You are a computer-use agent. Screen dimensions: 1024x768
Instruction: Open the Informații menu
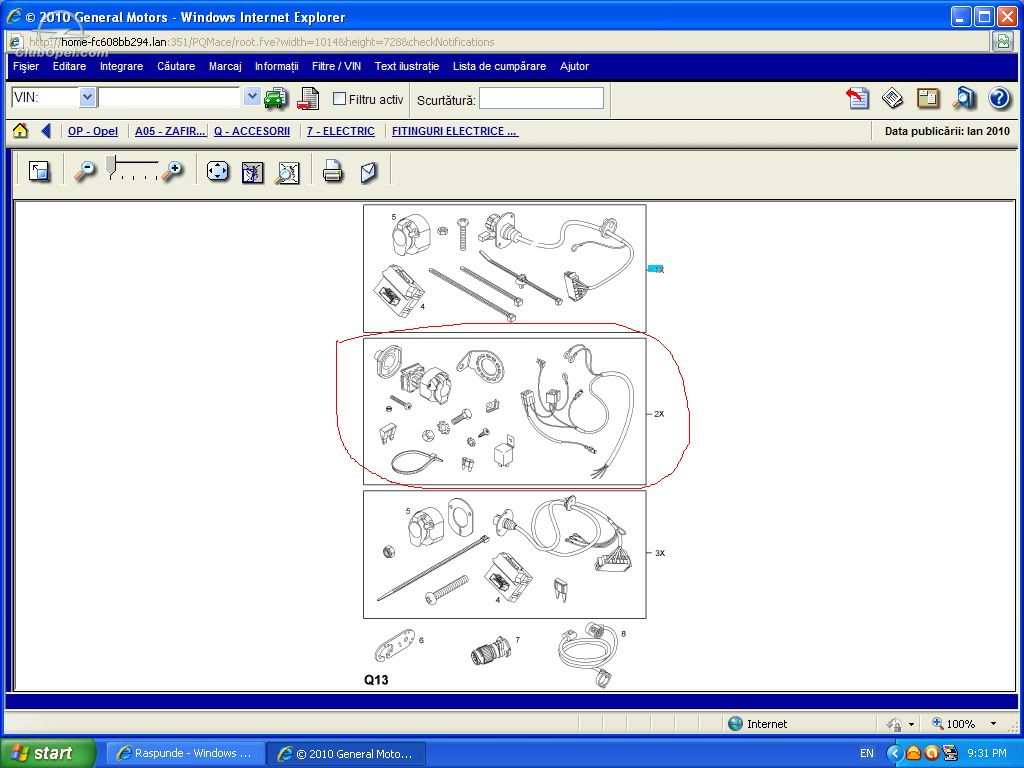coord(276,66)
